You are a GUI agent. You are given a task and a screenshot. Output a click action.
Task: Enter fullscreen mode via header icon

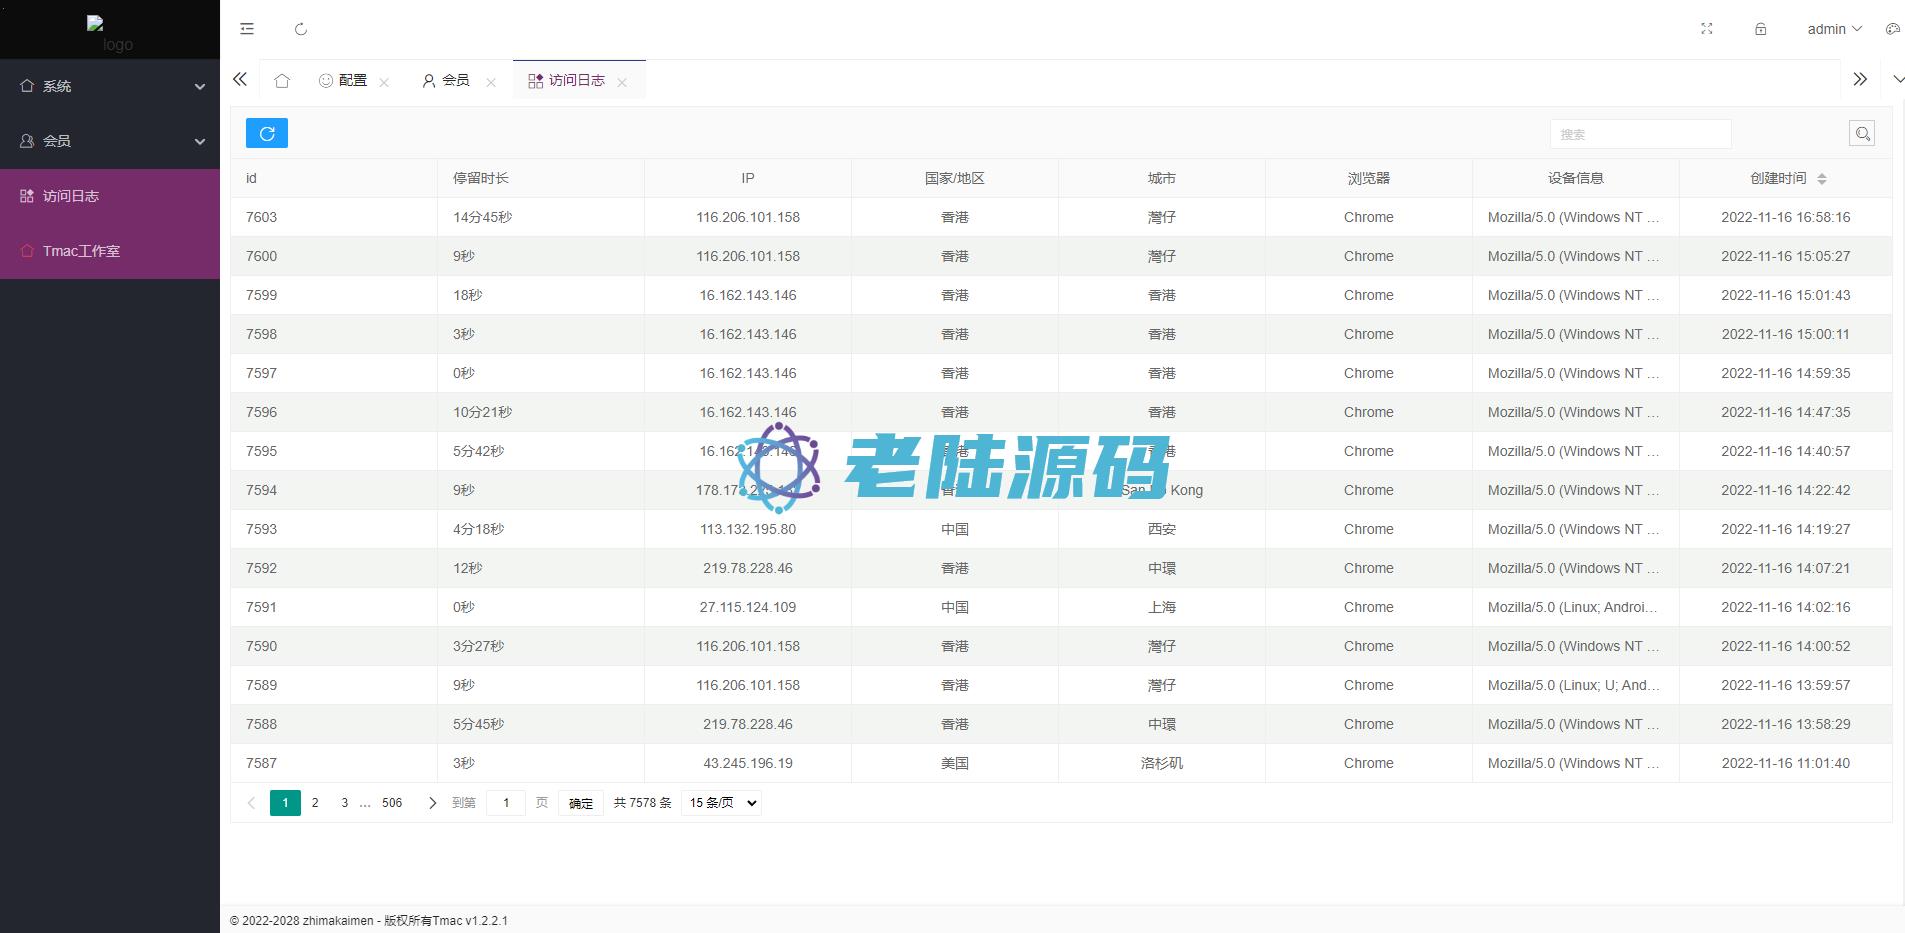(x=1707, y=29)
